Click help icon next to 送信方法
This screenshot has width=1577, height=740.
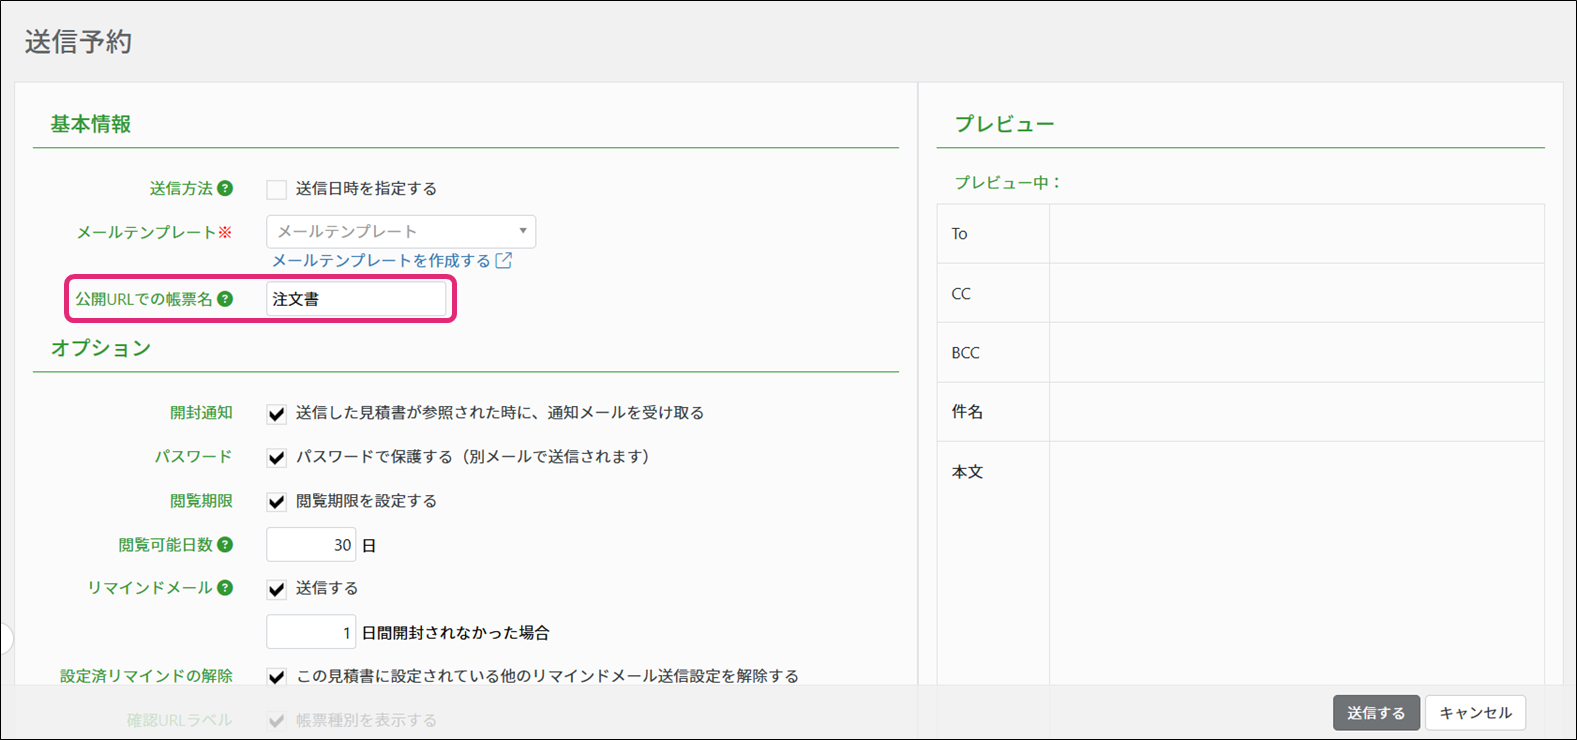(x=225, y=188)
